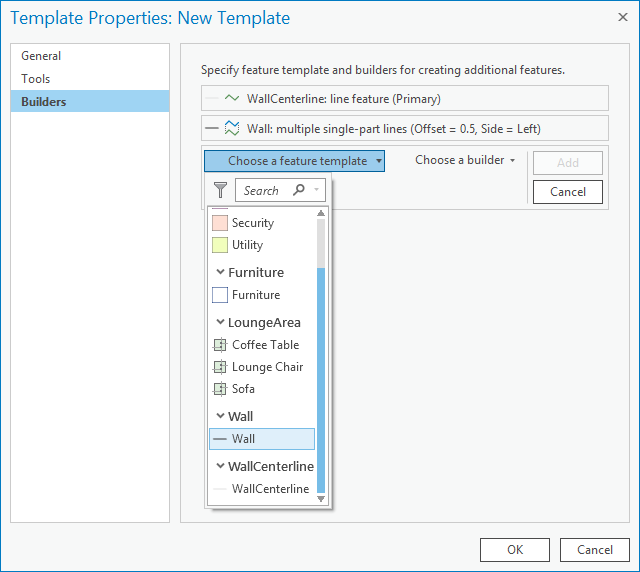This screenshot has height=572, width=640.
Task: Click Cancel next to the Add button
Action: [567, 191]
